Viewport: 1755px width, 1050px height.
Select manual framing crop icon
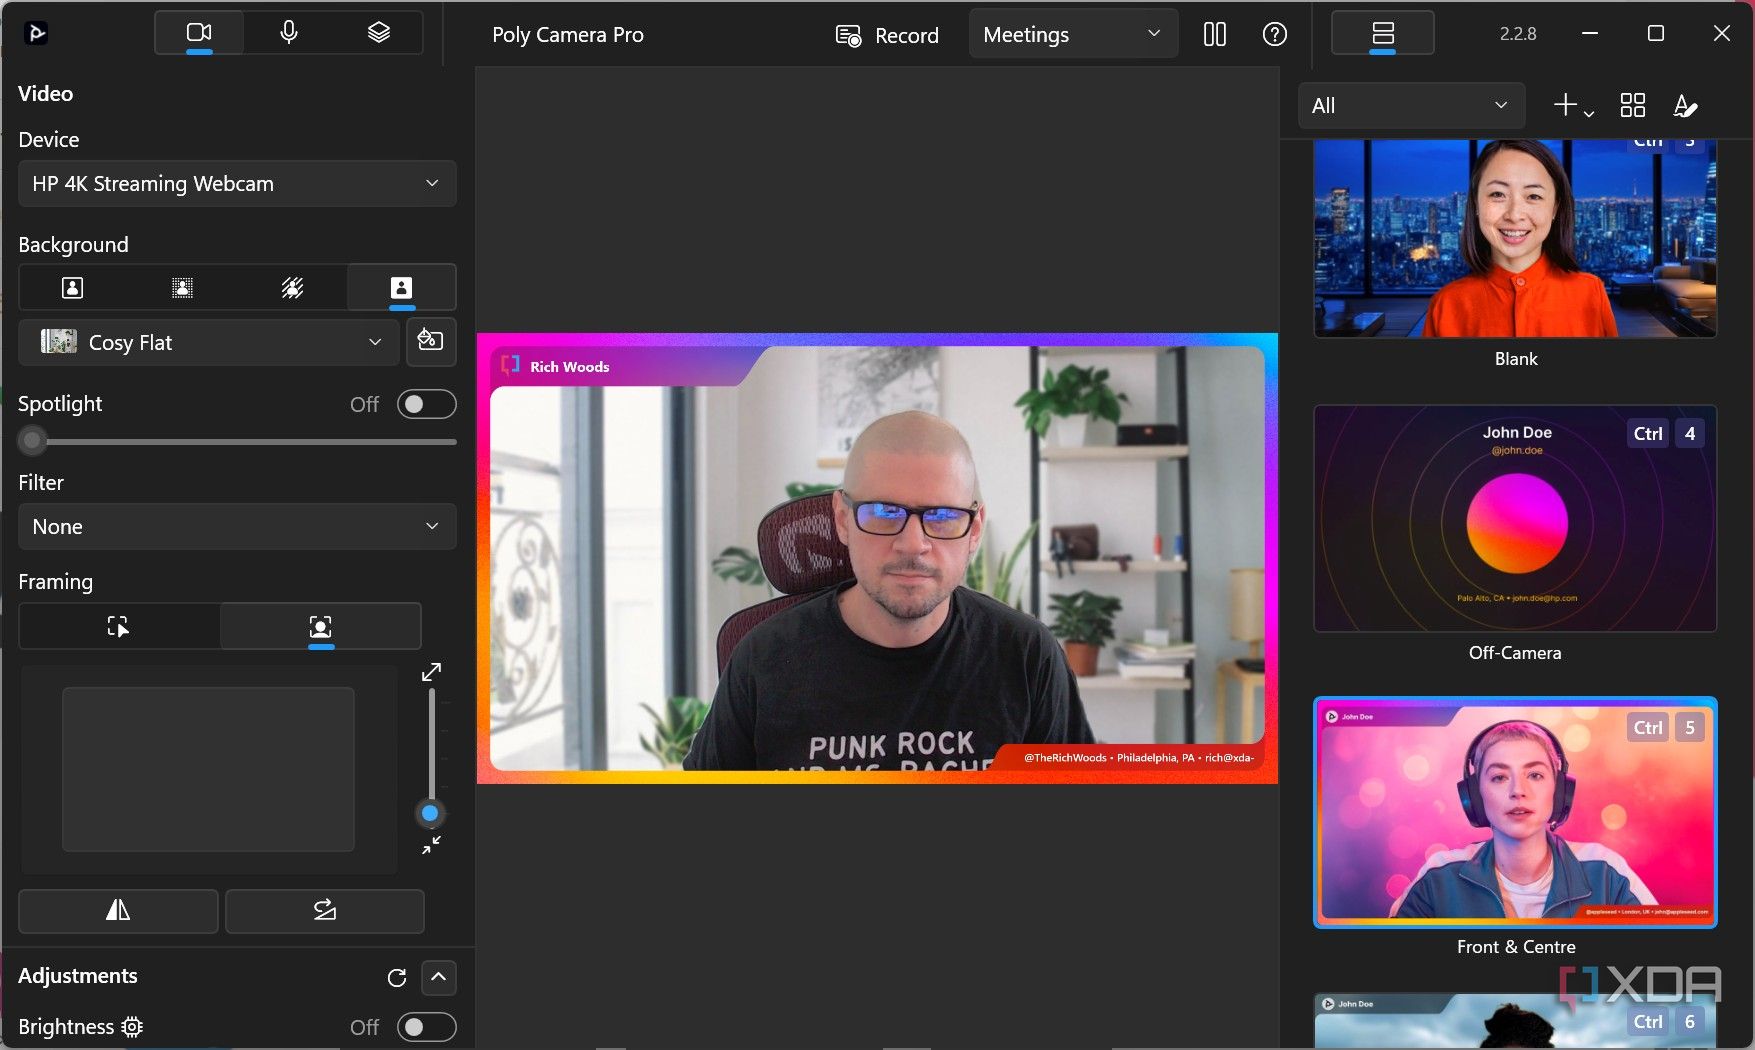click(118, 627)
